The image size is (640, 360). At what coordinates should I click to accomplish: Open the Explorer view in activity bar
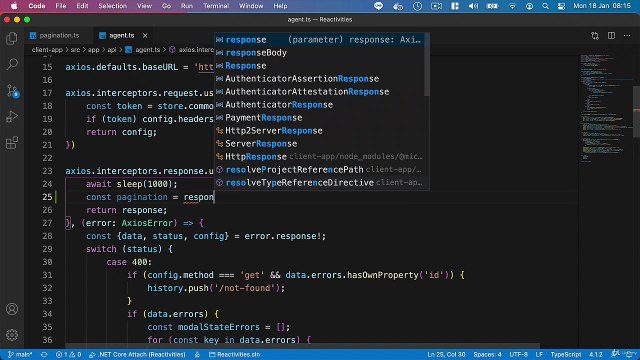[12, 38]
